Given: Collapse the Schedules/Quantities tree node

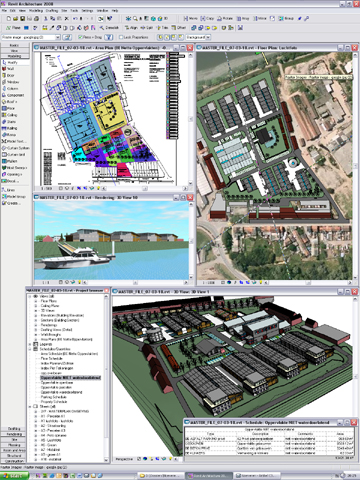Looking at the screenshot, I should tap(30, 349).
